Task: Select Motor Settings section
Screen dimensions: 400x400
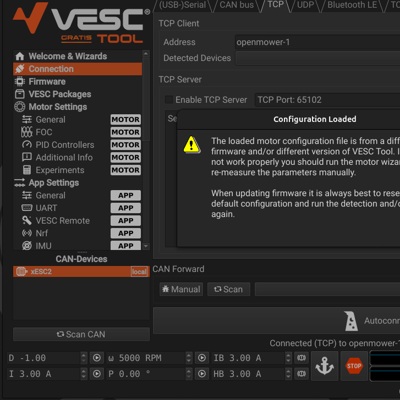Action: (x=77, y=107)
